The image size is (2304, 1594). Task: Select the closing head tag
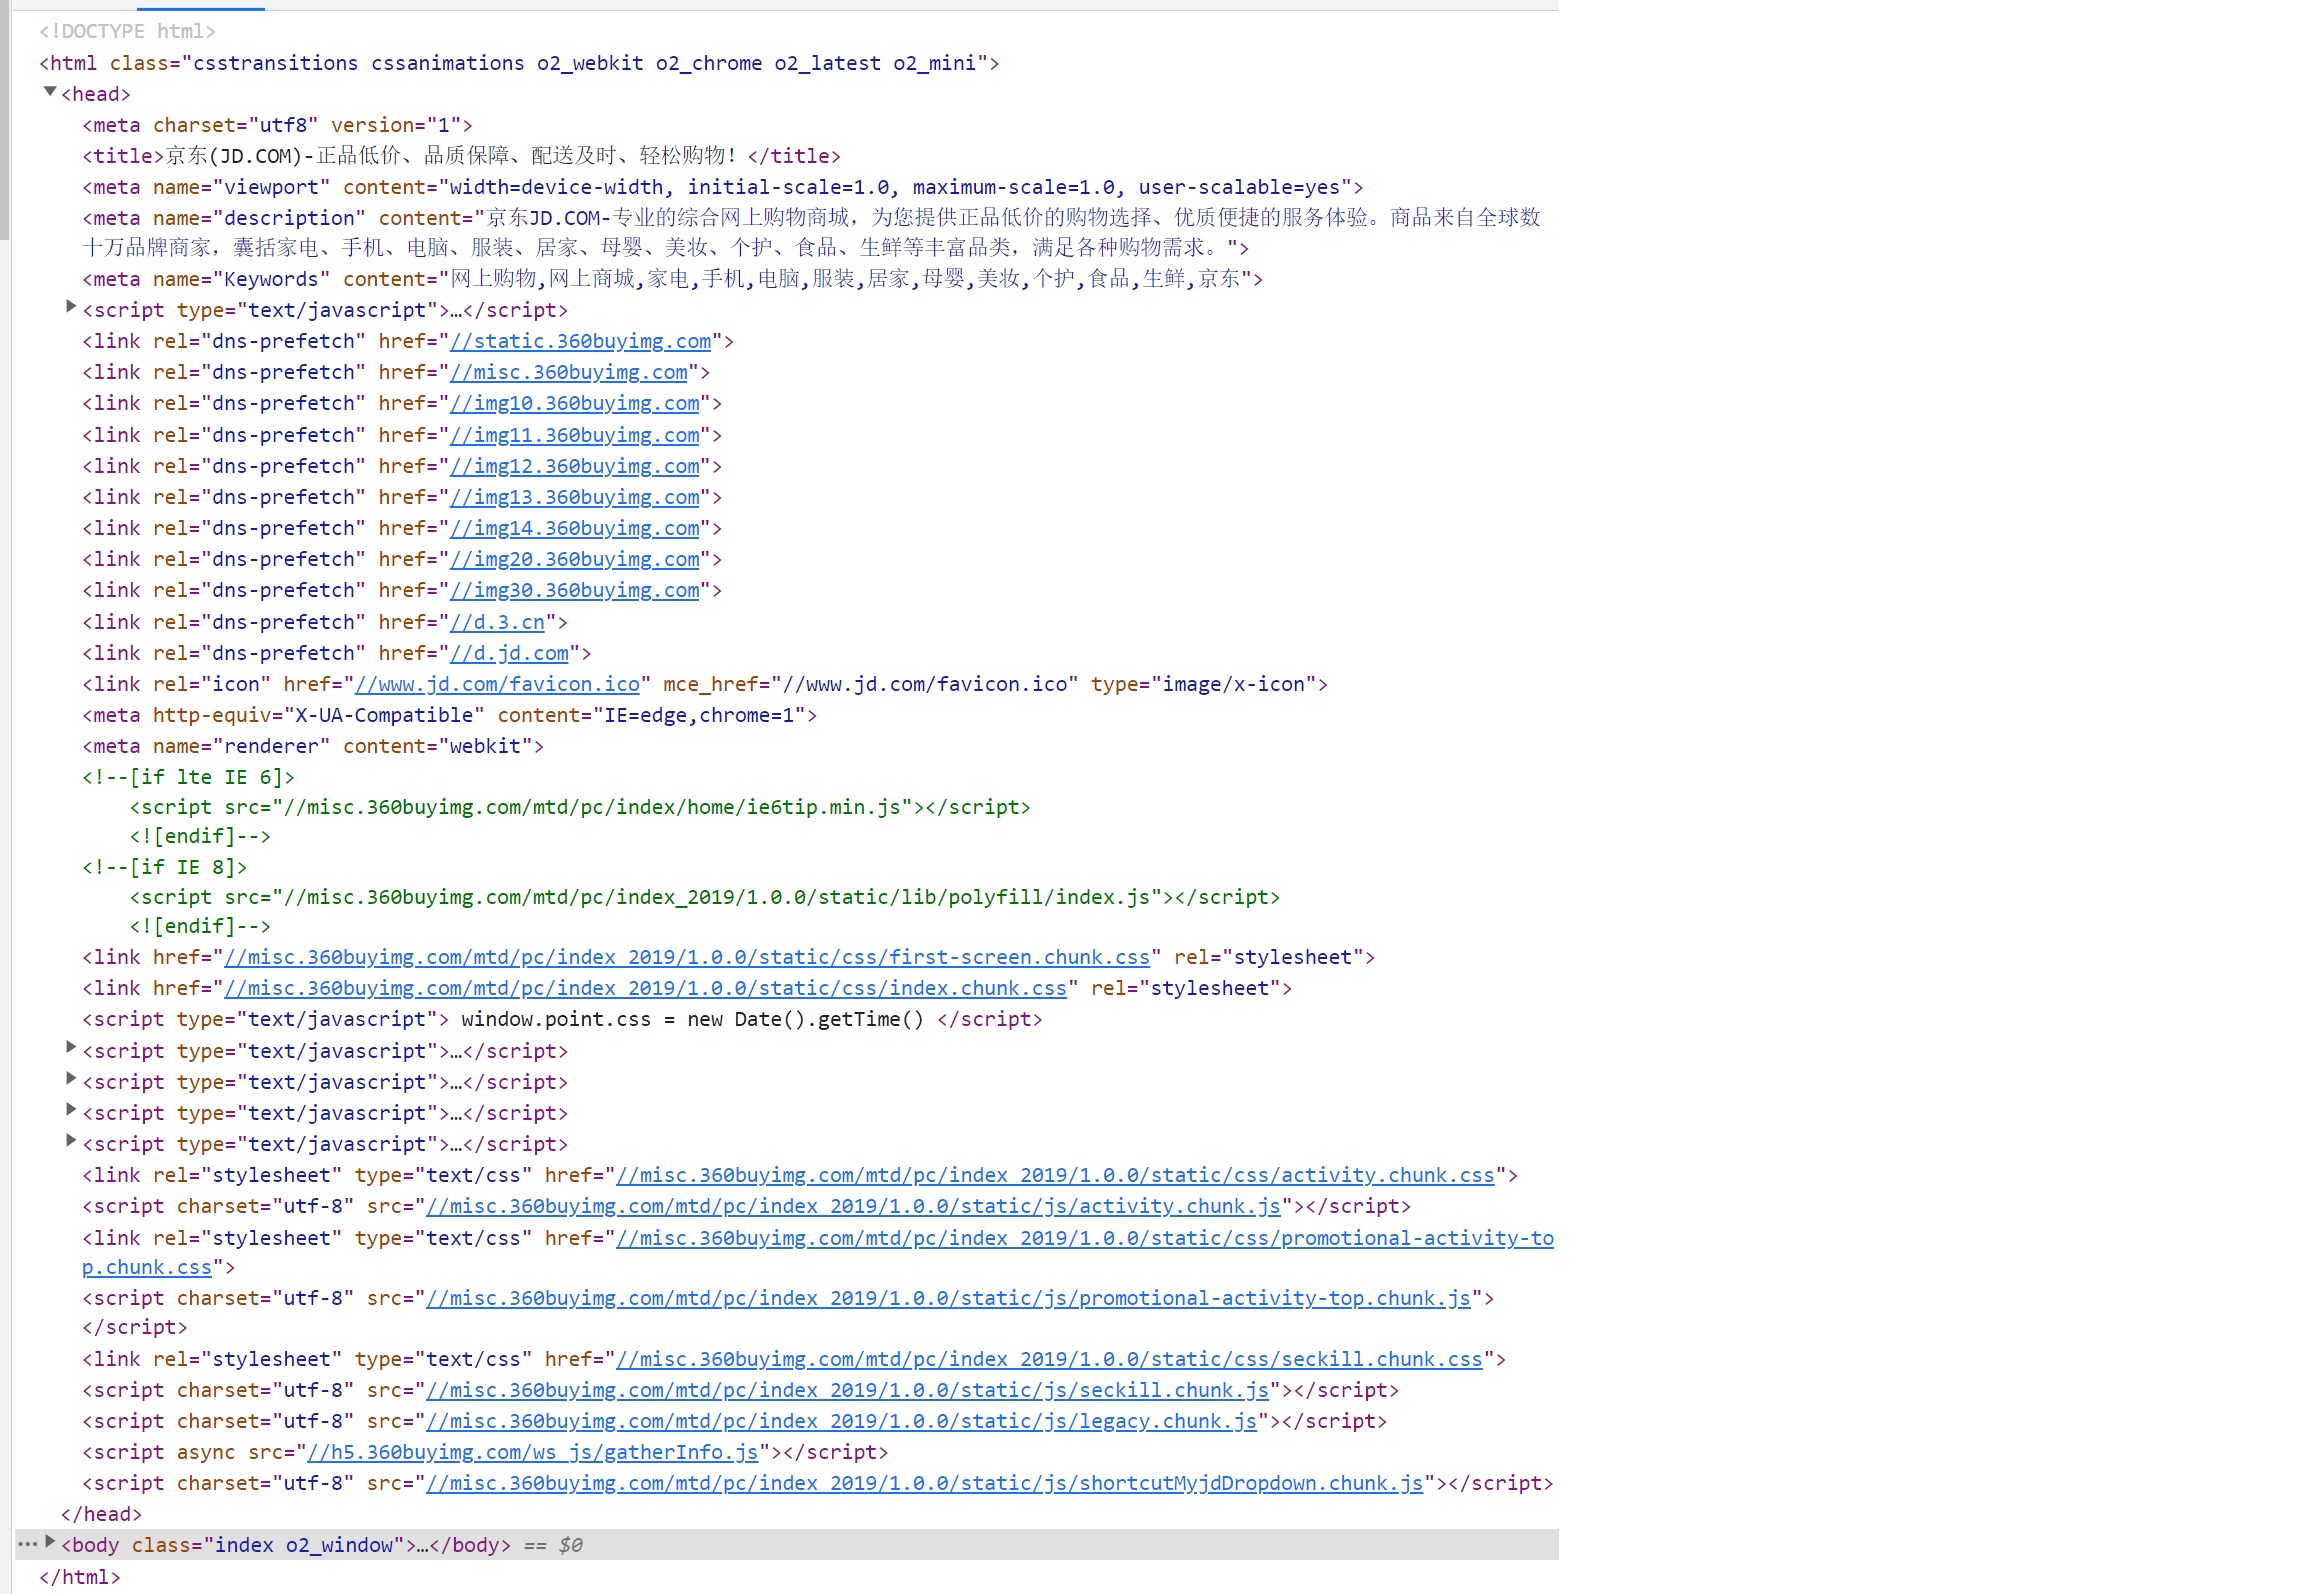tap(101, 1514)
